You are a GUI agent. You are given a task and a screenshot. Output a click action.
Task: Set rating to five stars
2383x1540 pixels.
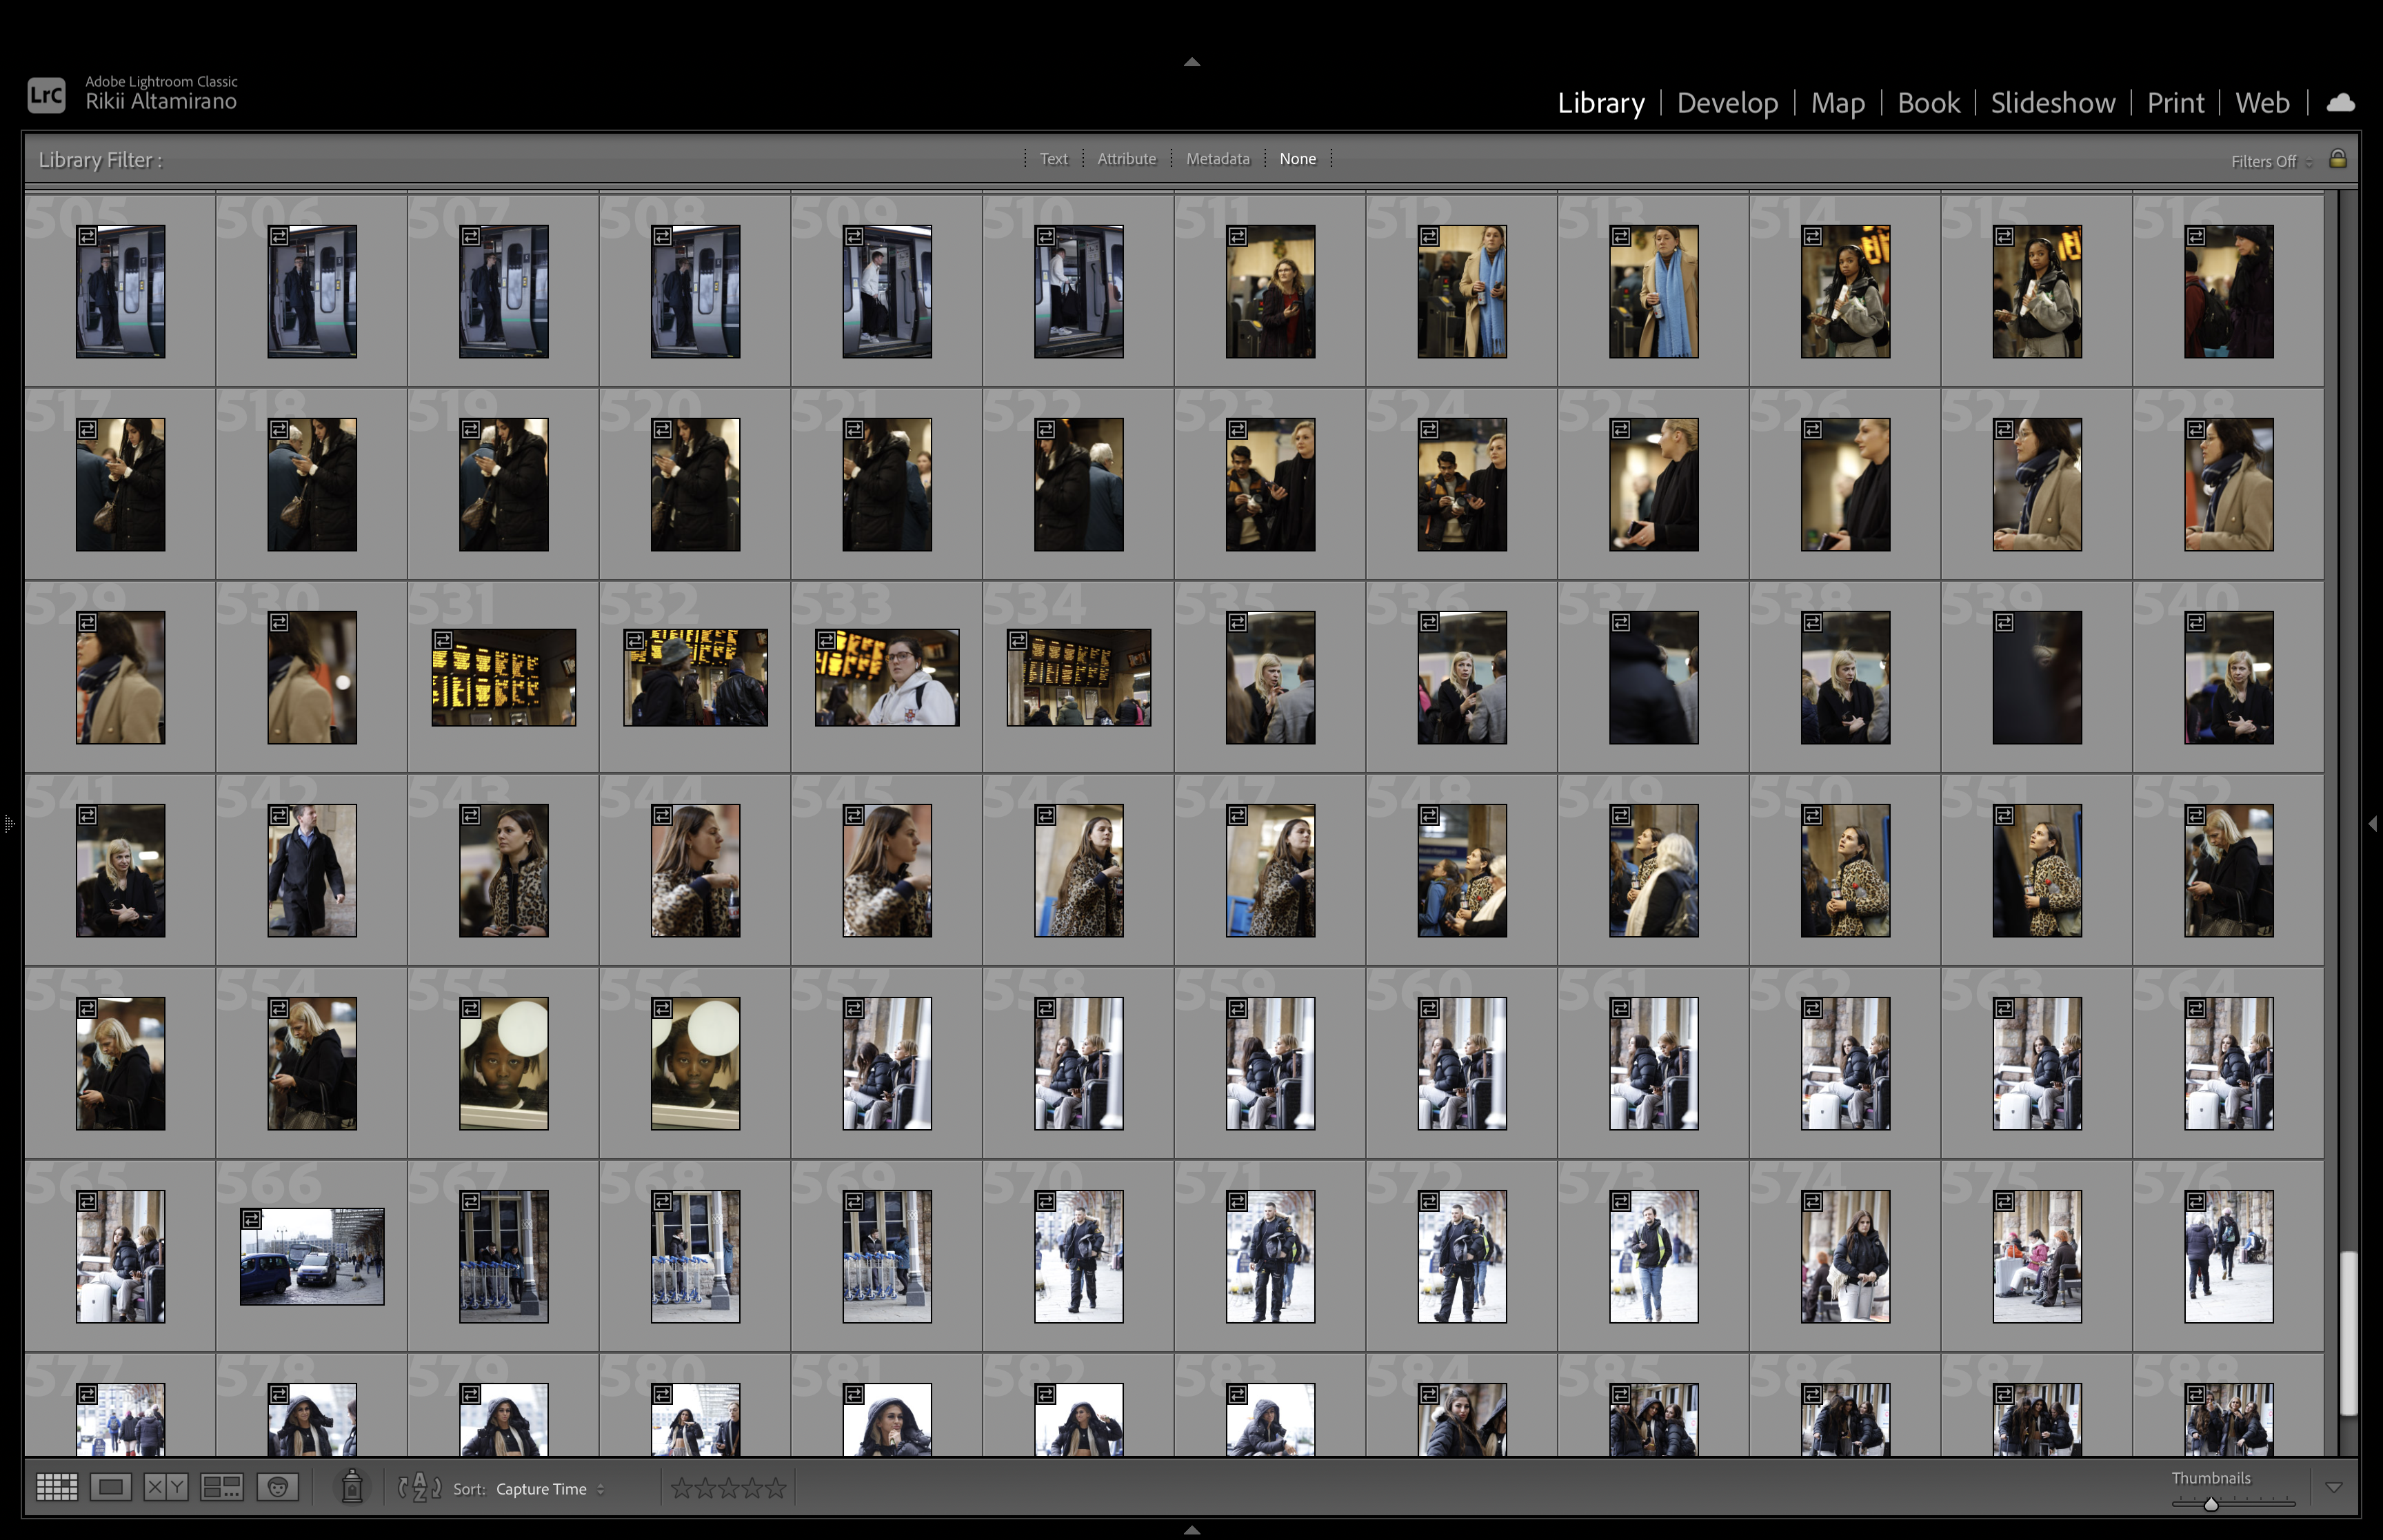(776, 1488)
